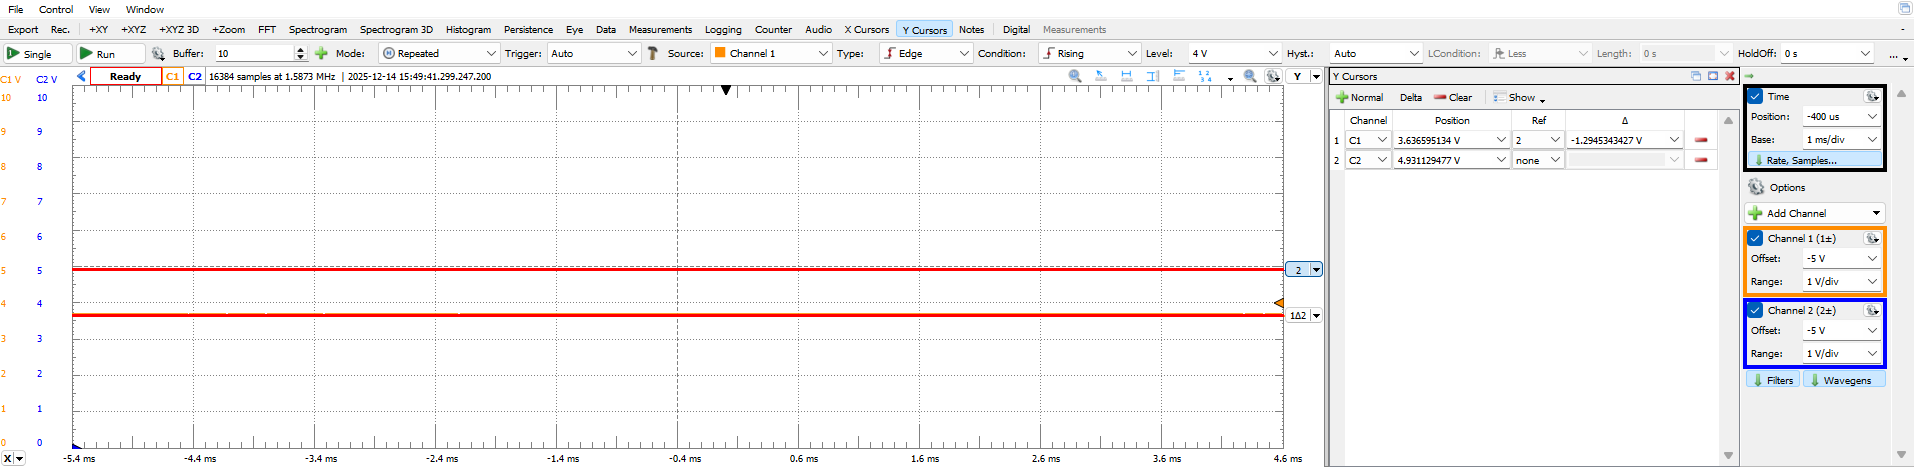The width and height of the screenshot is (1914, 467).
Task: Expand the trigger Source Channel 1 dropdown
Action: tap(770, 54)
